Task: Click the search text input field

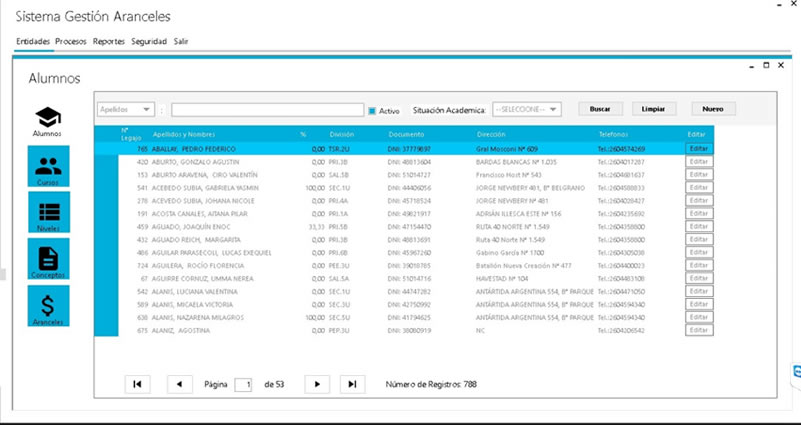Action: pos(268,109)
